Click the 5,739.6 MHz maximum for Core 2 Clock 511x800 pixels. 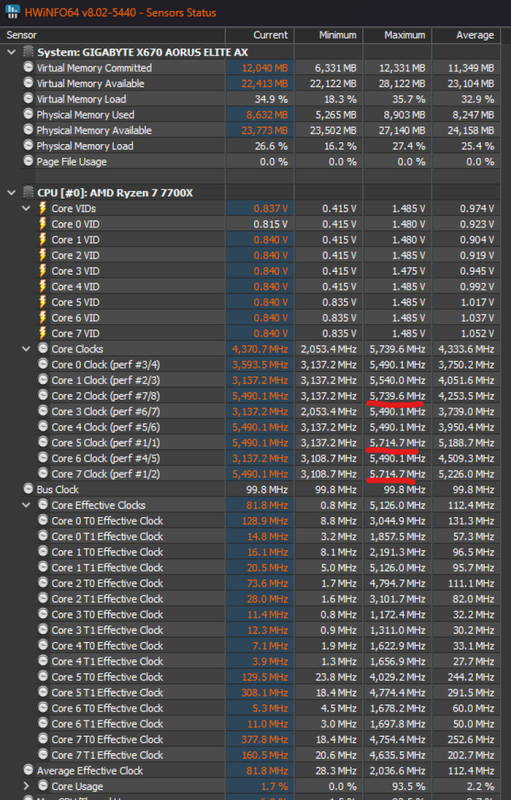[x=397, y=395]
